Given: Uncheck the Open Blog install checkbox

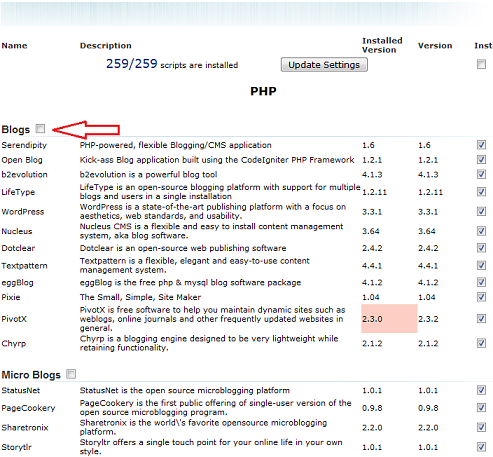Looking at the screenshot, I should [481, 159].
